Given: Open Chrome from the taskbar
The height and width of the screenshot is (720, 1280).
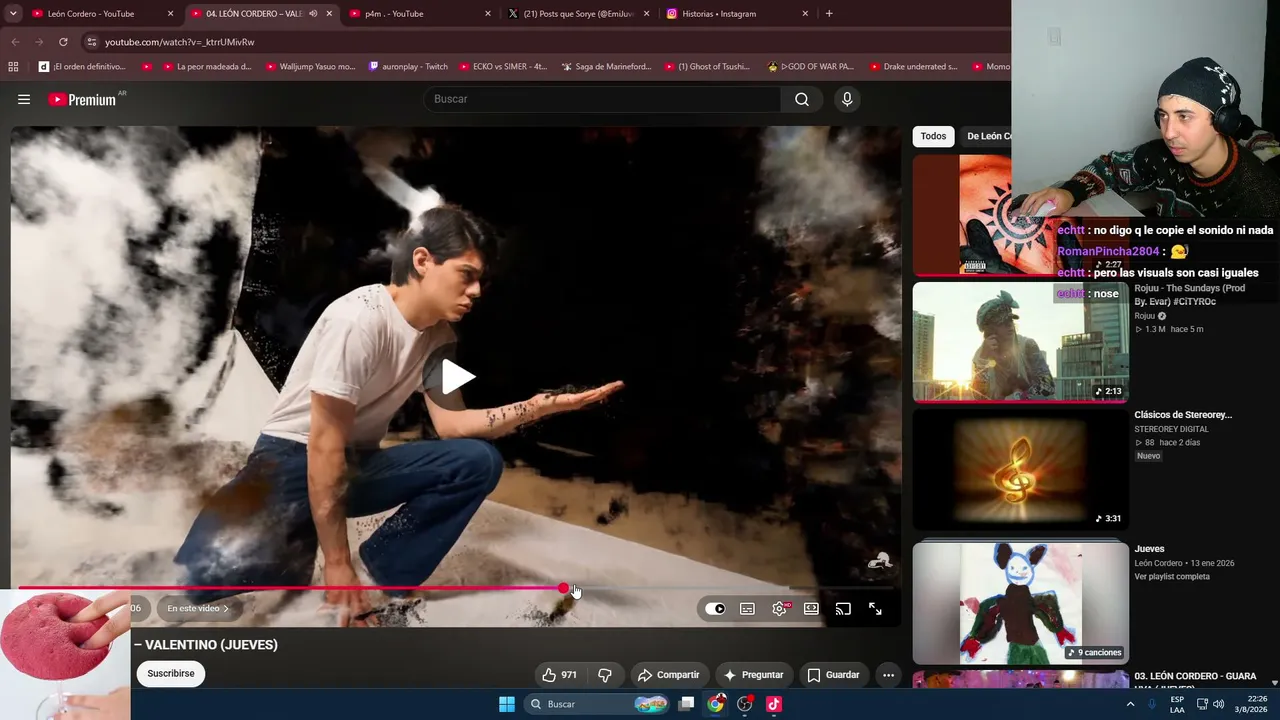Looking at the screenshot, I should pos(715,704).
